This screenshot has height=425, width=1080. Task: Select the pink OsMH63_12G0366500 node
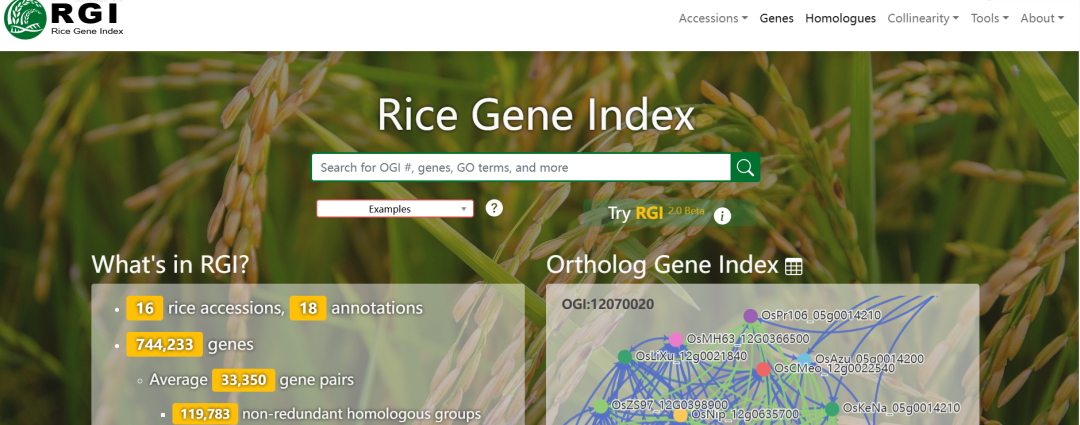tap(676, 339)
